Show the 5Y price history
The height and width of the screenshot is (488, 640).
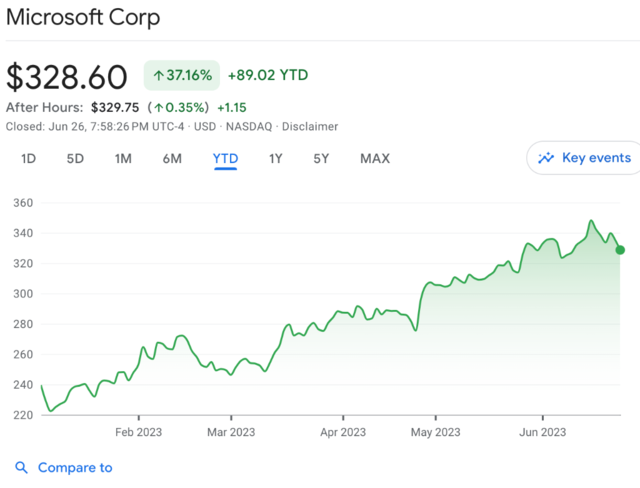[321, 159]
